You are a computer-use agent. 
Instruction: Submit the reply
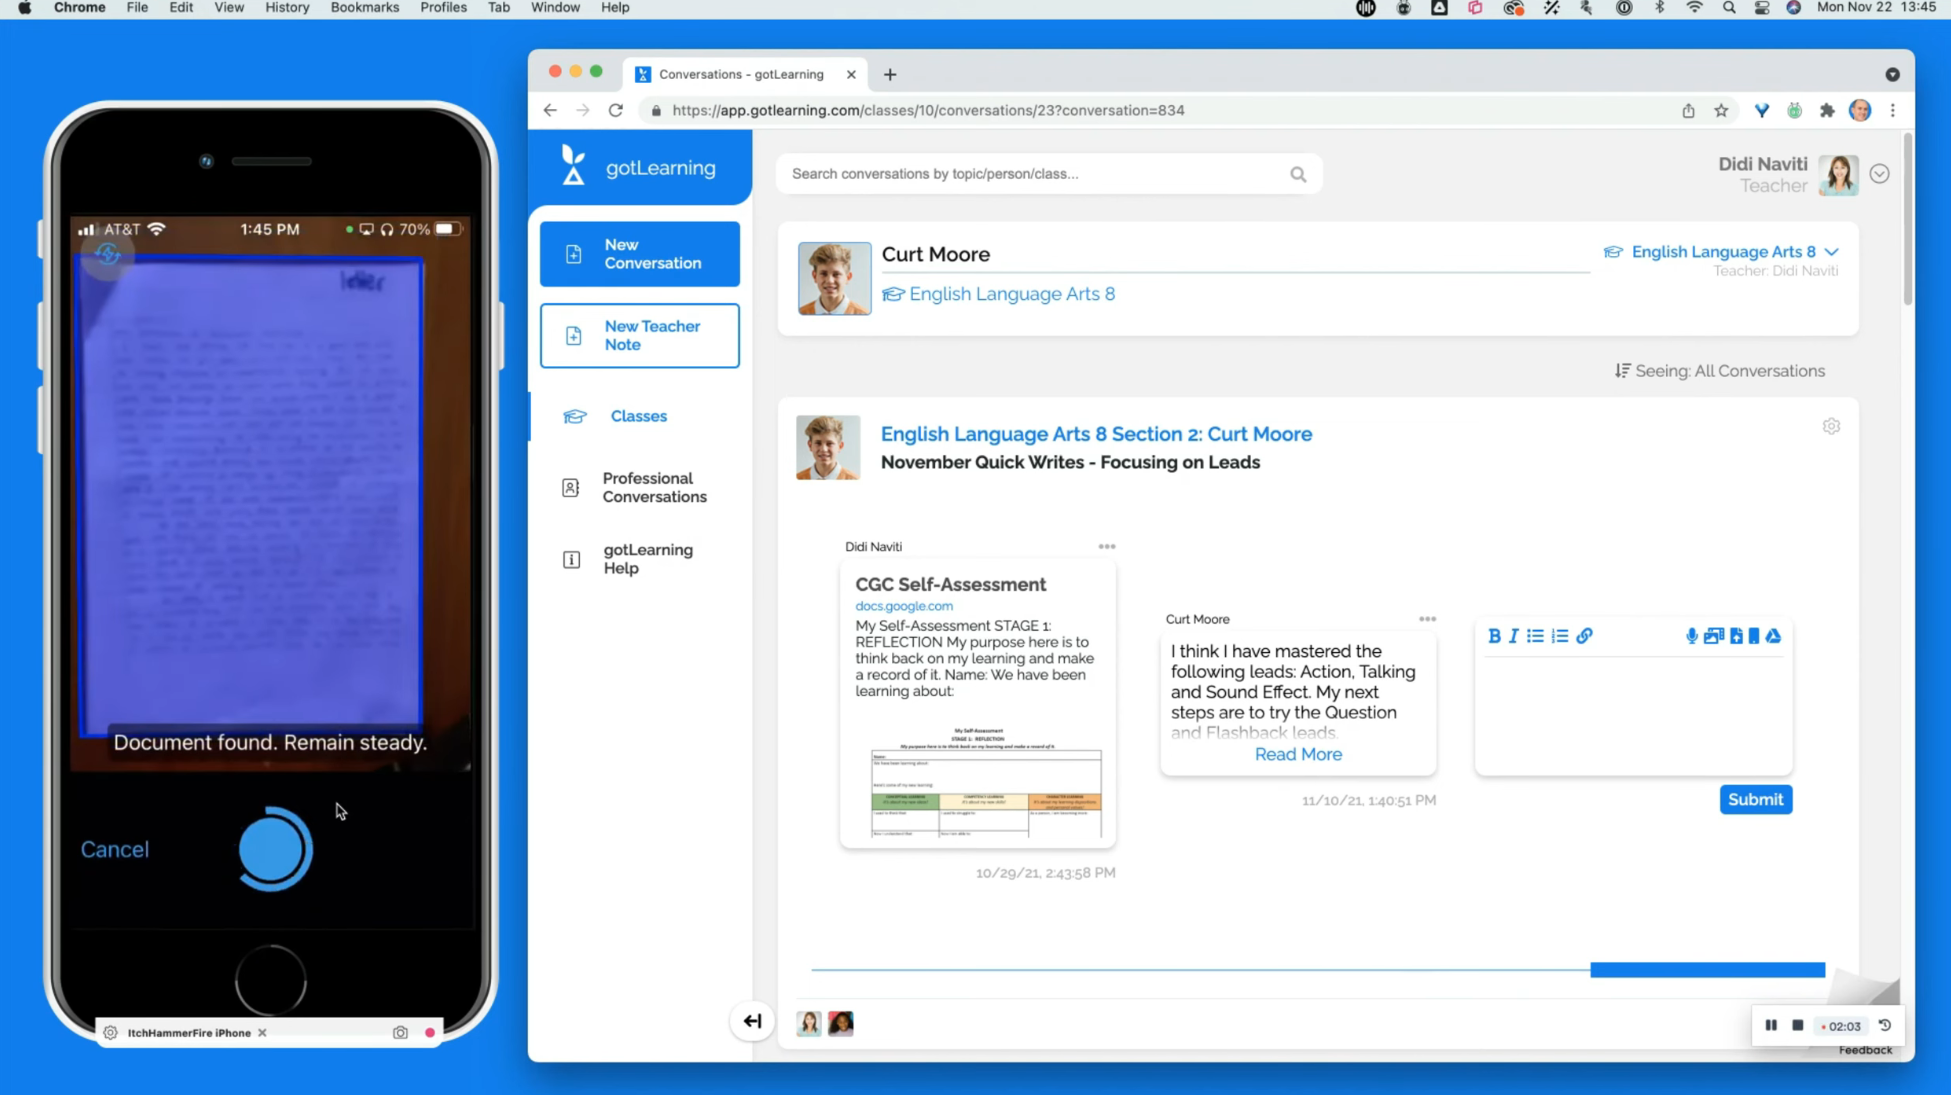point(1755,799)
